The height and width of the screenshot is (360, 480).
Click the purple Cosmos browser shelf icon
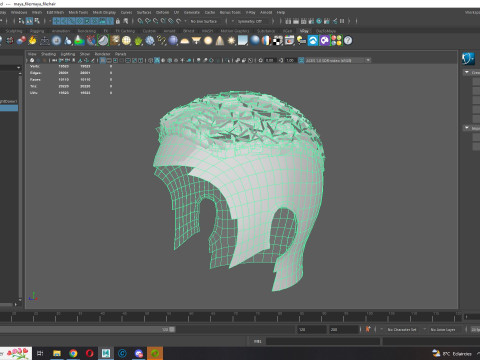pyautogui.click(x=324, y=41)
